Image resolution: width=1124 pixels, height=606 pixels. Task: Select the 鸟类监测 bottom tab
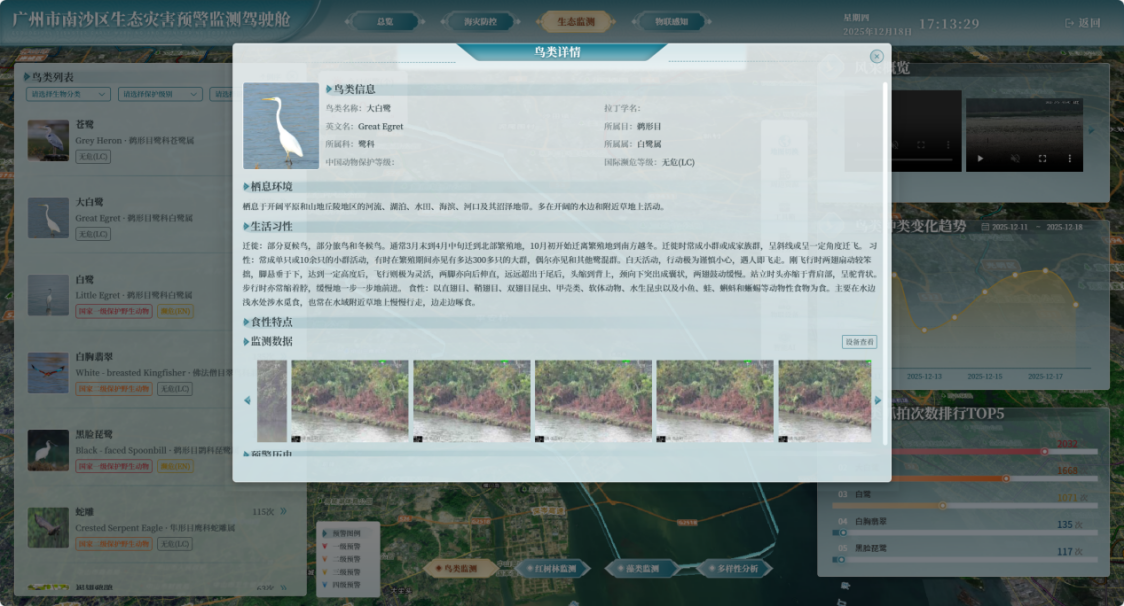(461, 568)
